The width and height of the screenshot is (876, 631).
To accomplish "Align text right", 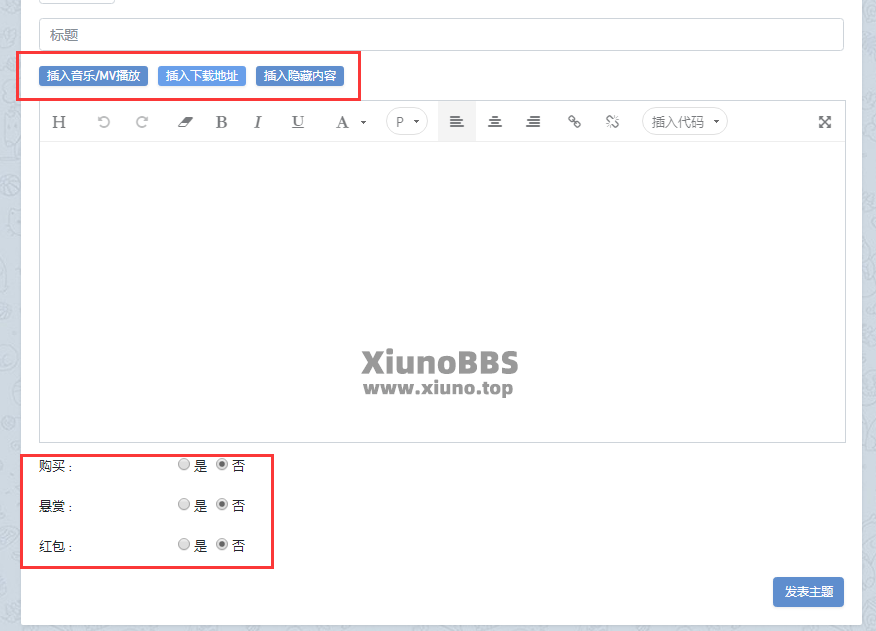I will click(x=533, y=121).
